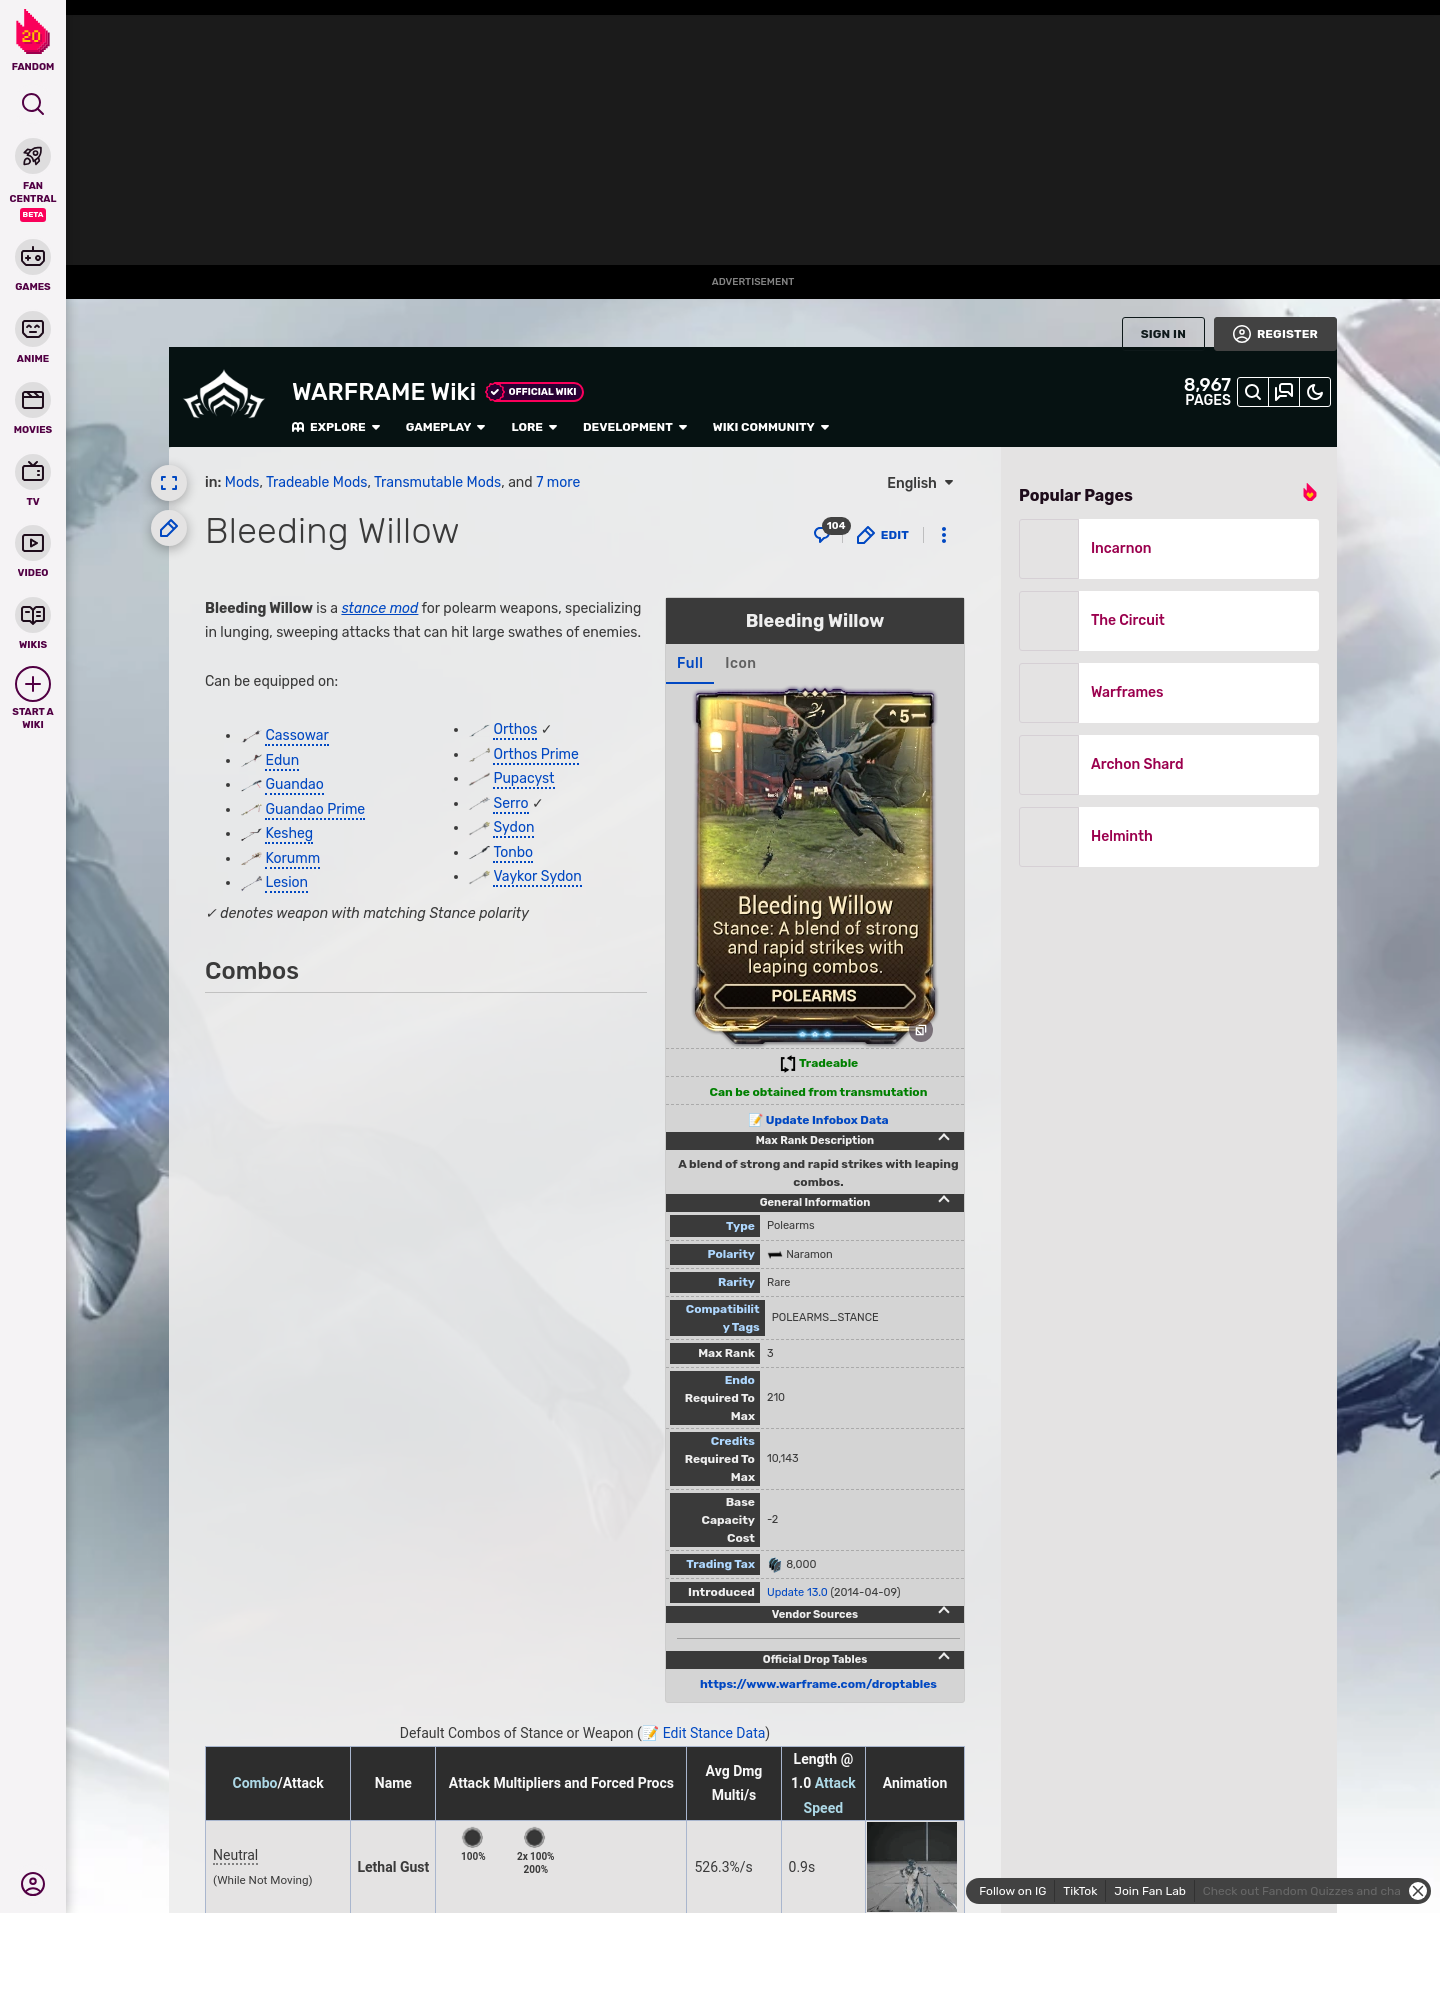Click Edit Stance Data link
Image resolution: width=1440 pixels, height=2000 pixels.
point(713,1733)
